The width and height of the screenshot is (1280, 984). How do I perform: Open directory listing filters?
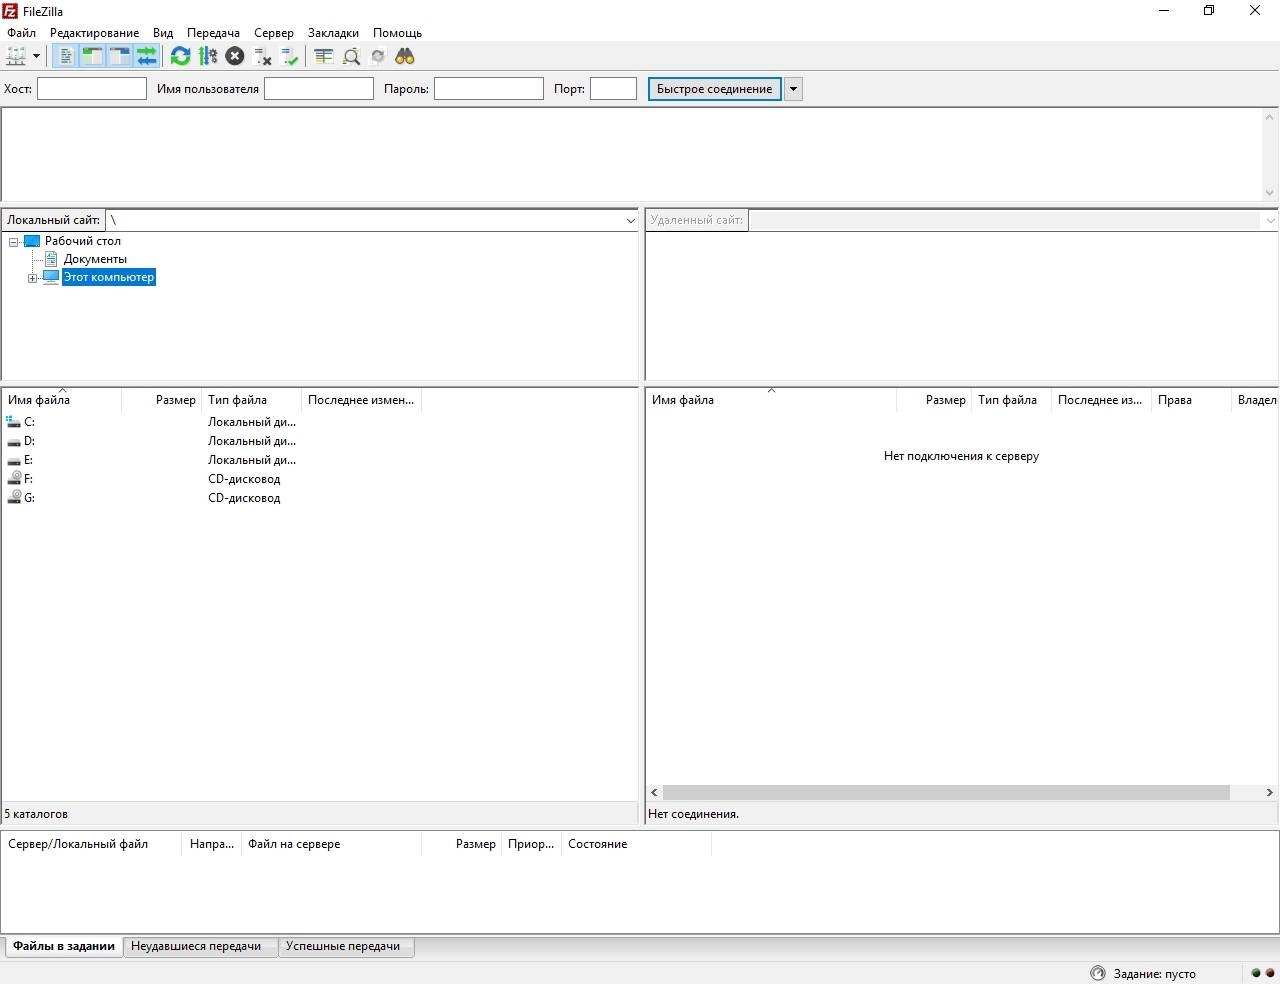[x=323, y=56]
